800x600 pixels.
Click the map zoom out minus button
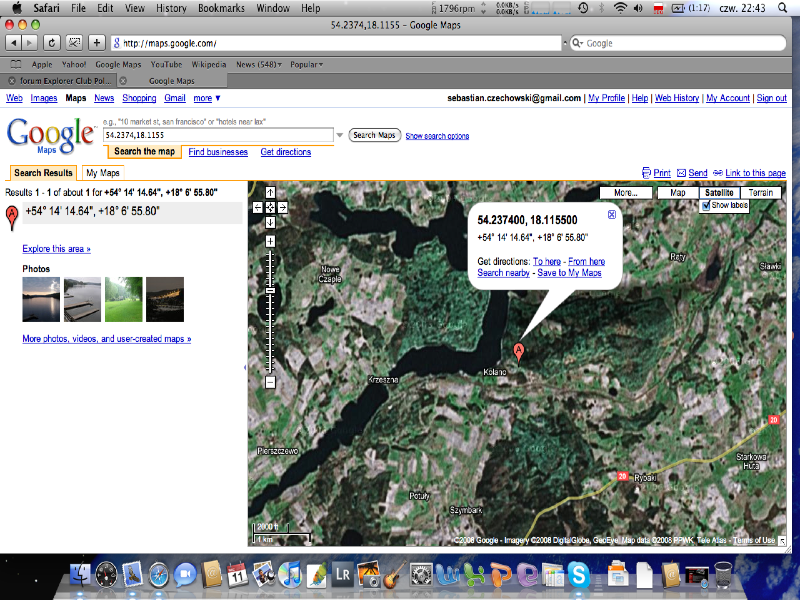(270, 381)
